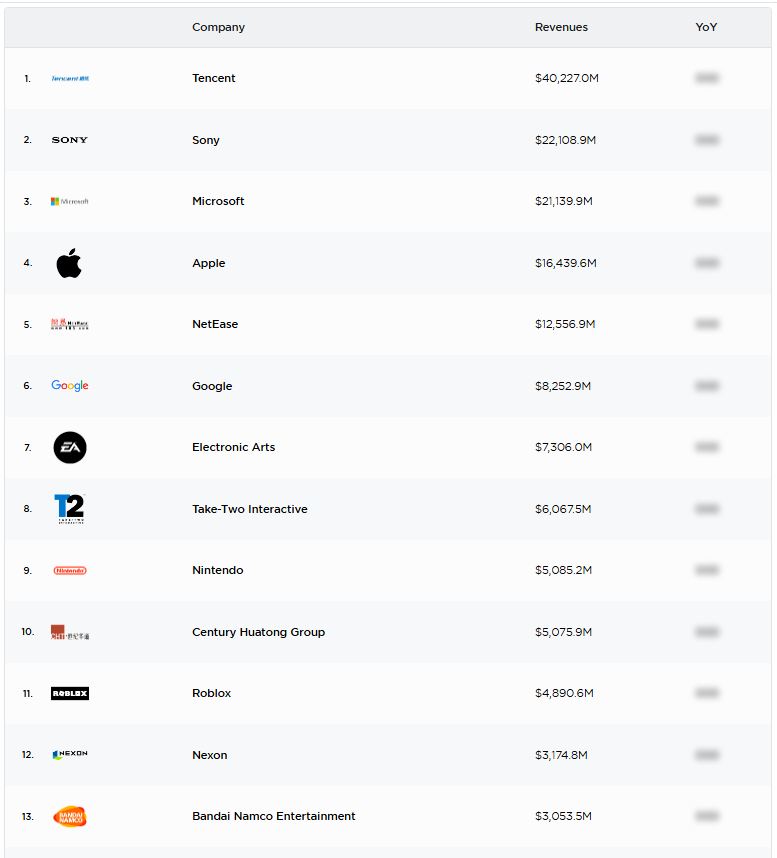Viewport: 777px width, 858px height.
Task: Open the NetEase company name
Action: click(215, 324)
